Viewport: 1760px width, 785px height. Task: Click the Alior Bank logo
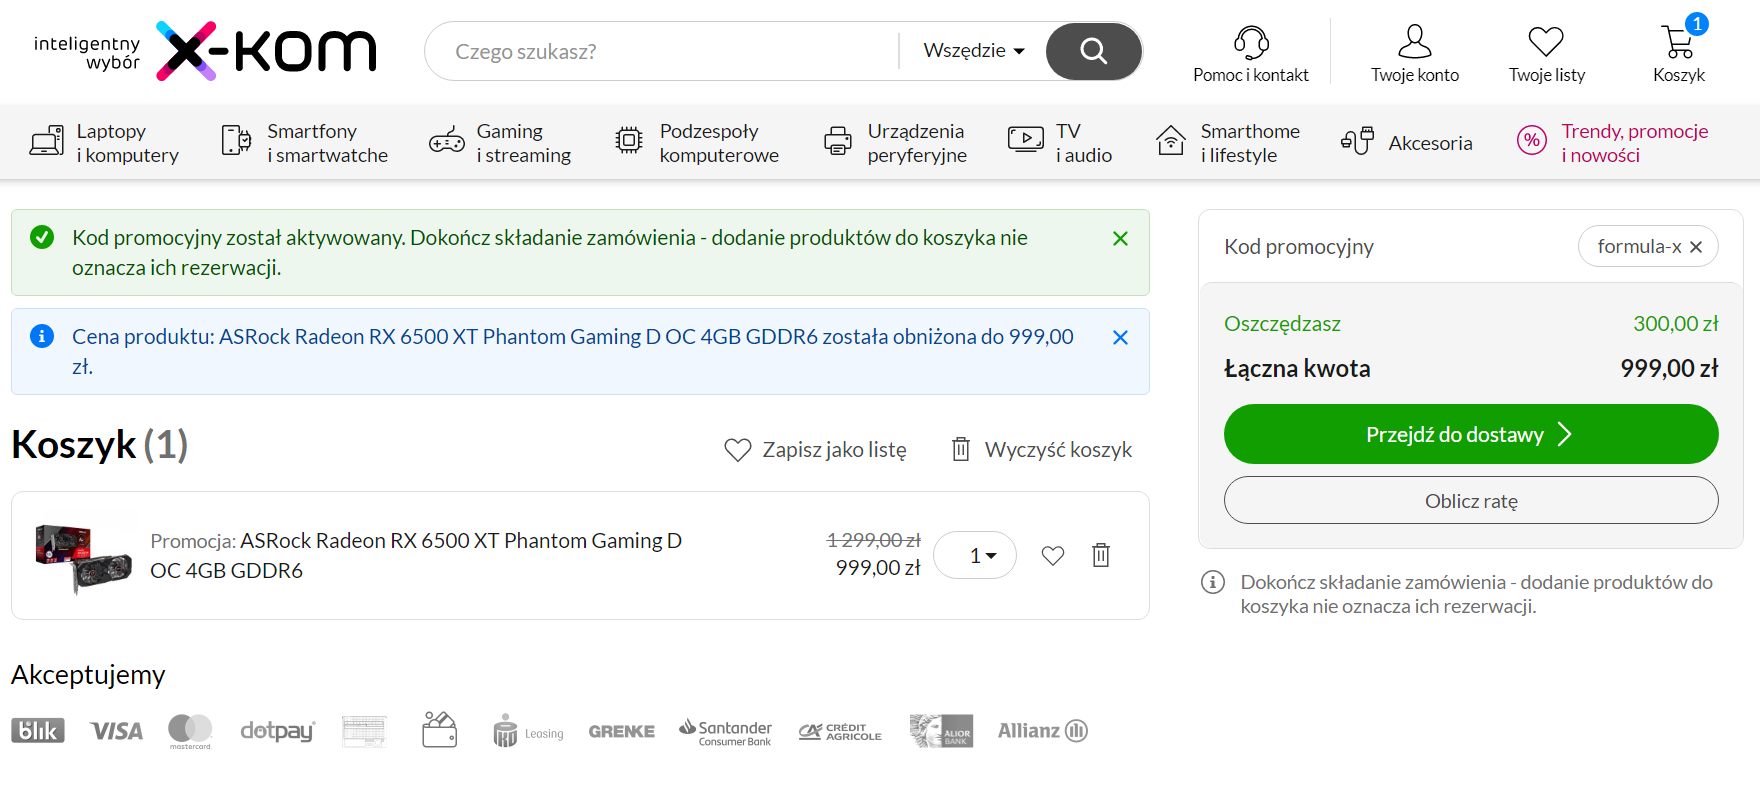941,731
